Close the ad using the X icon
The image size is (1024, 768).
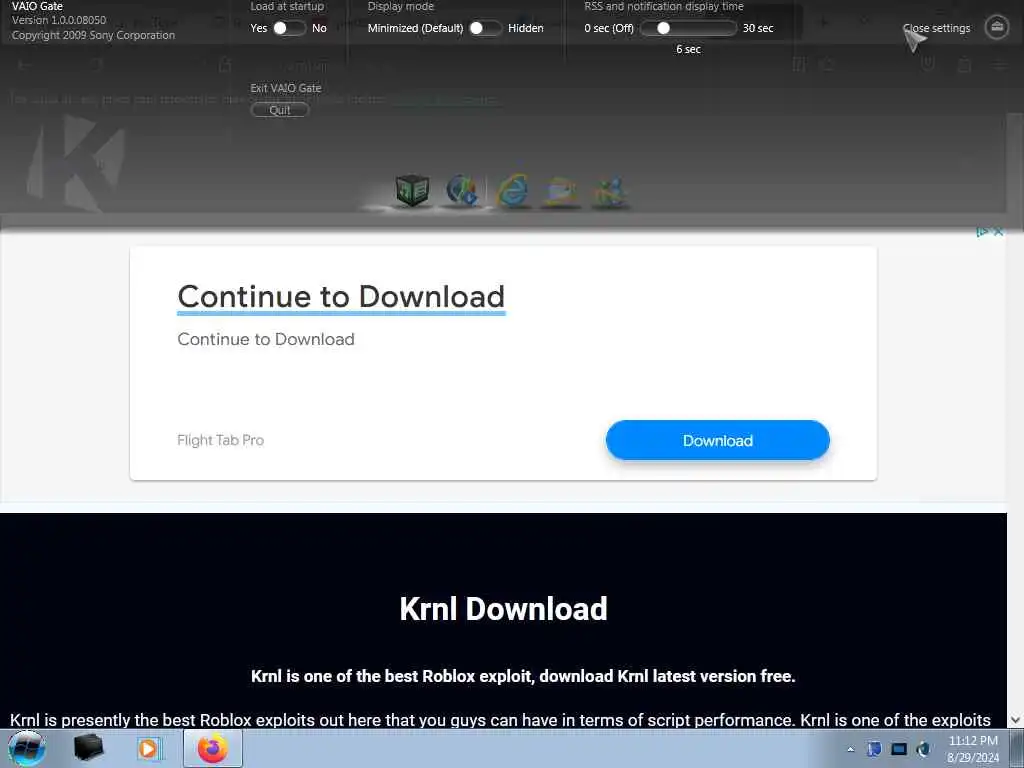tap(998, 232)
